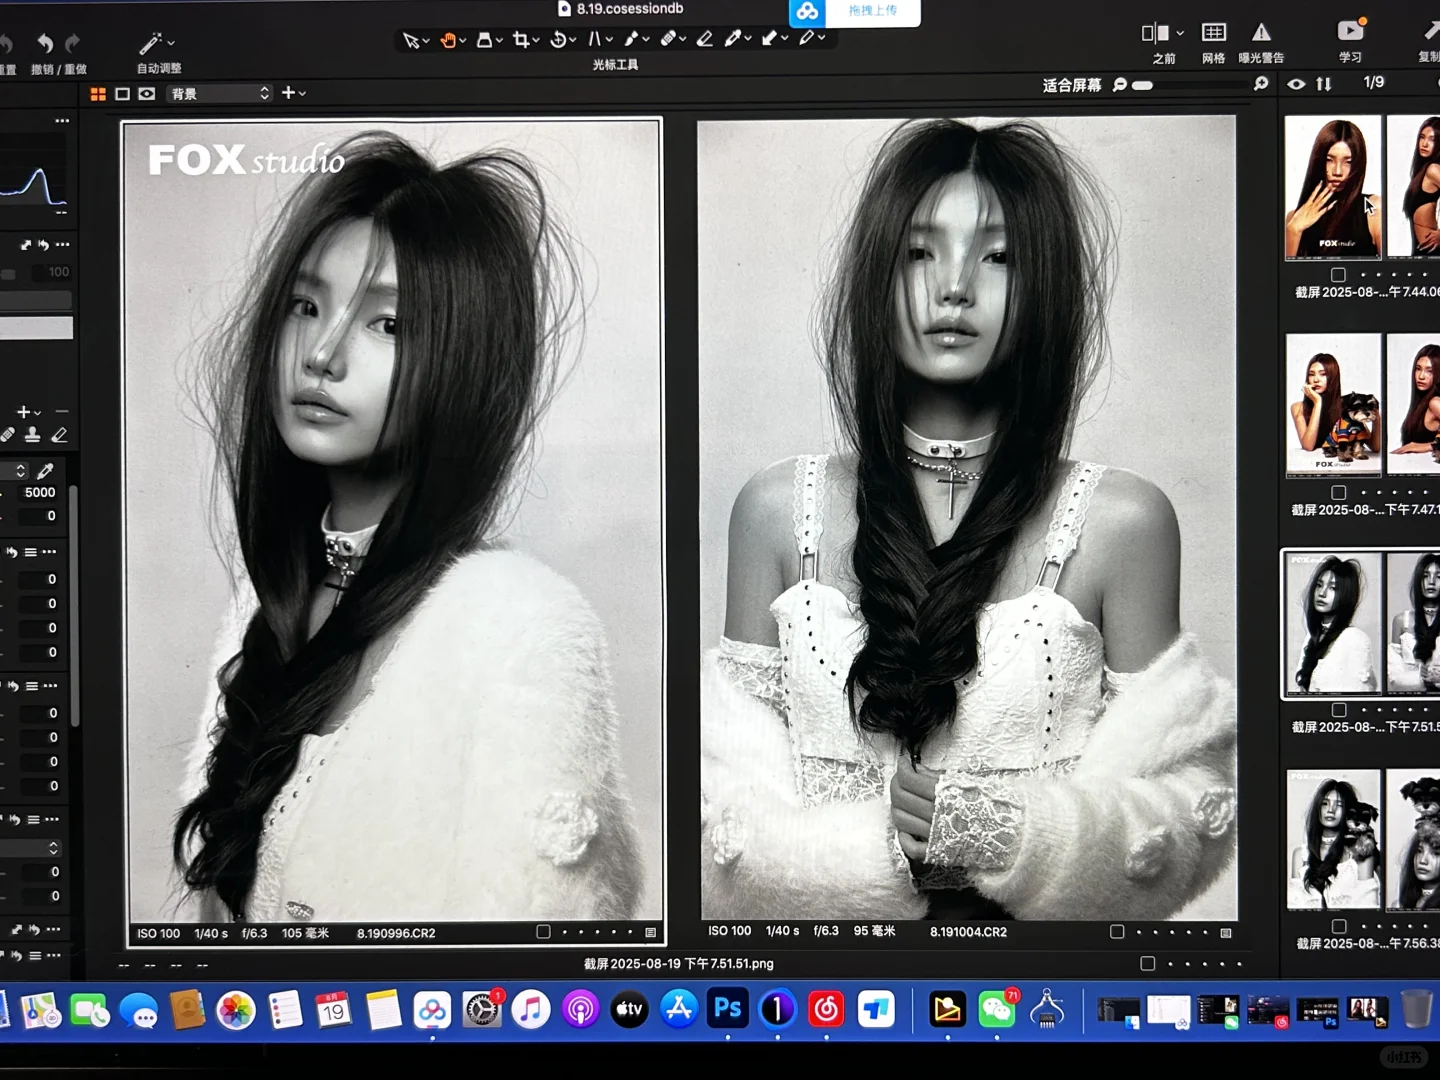Viewport: 1440px width, 1080px height.
Task: Click the 拖拽上传 drag-upload button
Action: click(x=873, y=11)
